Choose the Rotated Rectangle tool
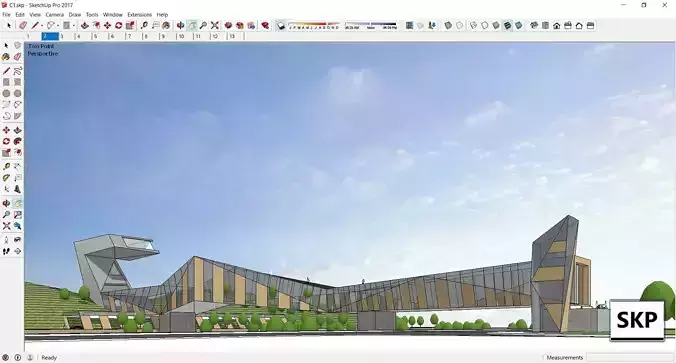Screen dimensions: 676x363 click(17, 82)
